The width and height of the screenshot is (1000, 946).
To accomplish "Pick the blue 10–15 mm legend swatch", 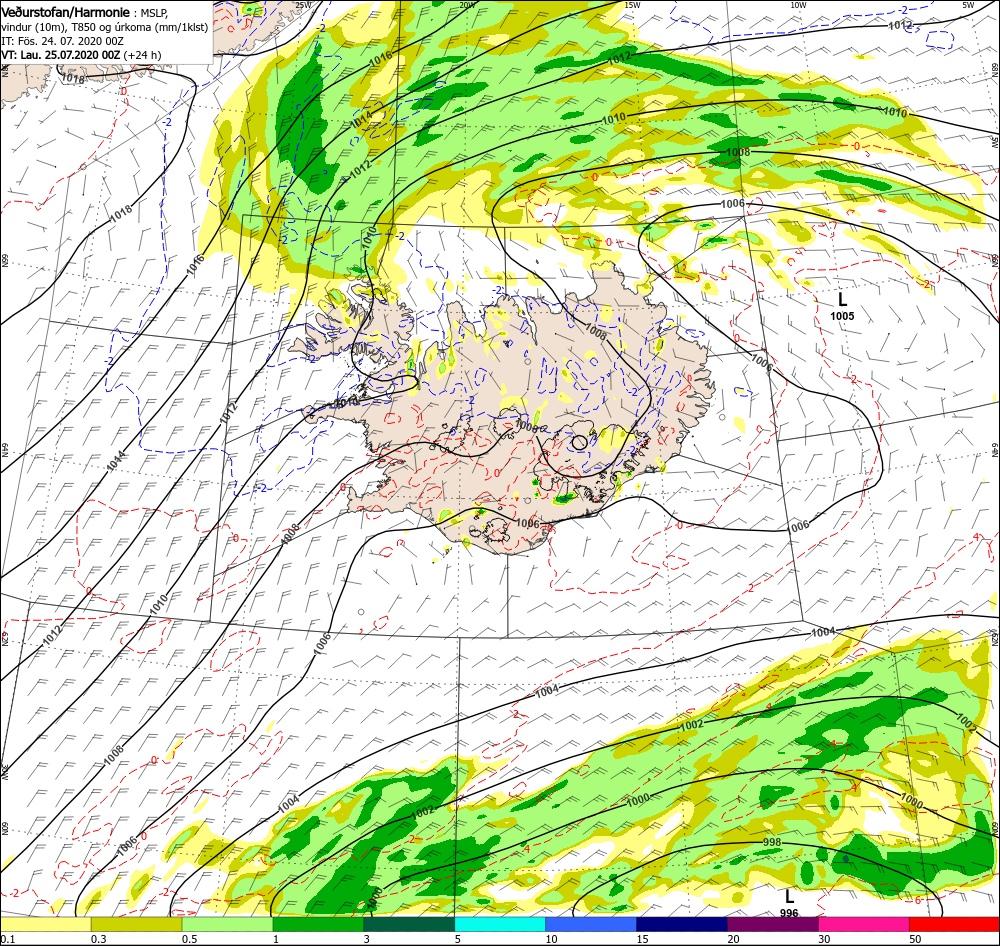I will 591,924.
